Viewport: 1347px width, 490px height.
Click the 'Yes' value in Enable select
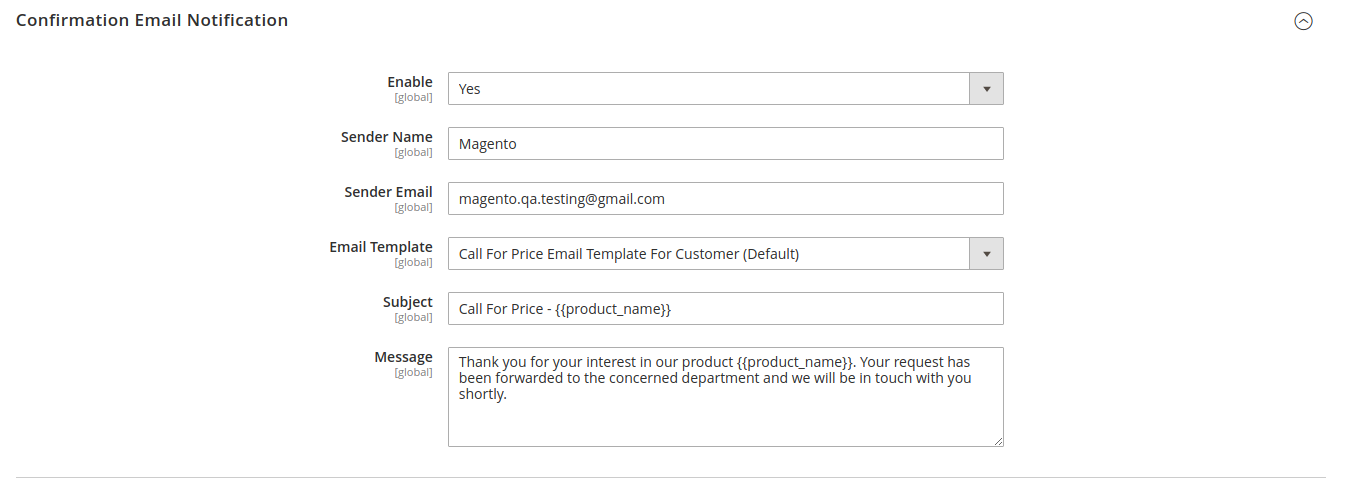[470, 89]
